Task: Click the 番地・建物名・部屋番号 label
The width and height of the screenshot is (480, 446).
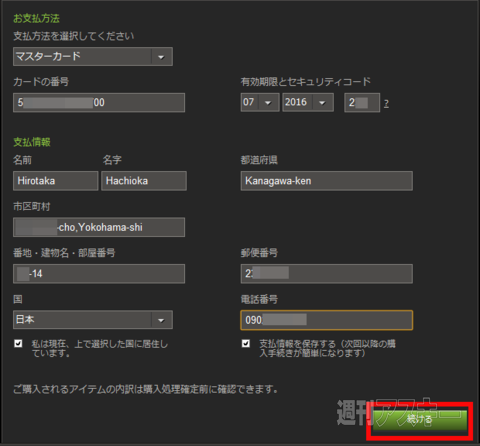Action: tap(64, 253)
